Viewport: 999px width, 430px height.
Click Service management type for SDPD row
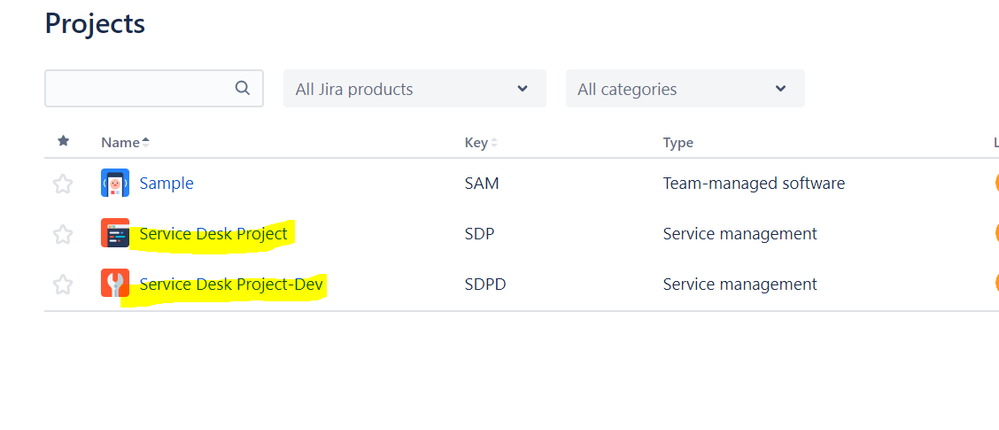click(x=740, y=284)
